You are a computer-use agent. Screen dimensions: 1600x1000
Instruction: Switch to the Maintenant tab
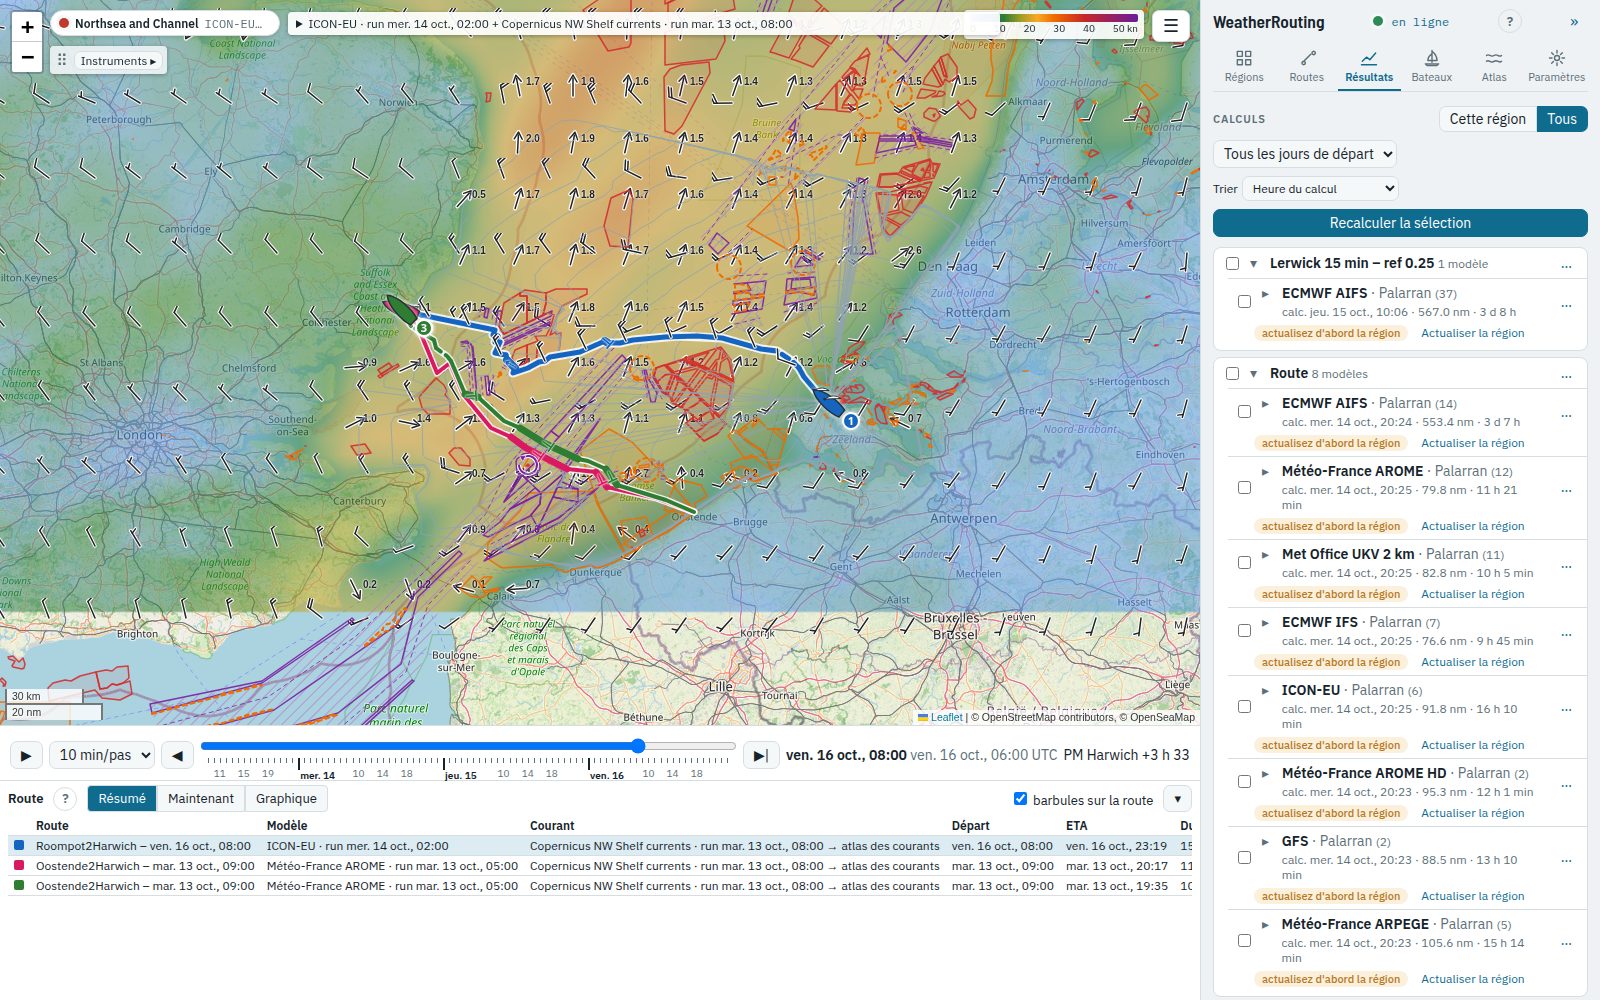(201, 798)
